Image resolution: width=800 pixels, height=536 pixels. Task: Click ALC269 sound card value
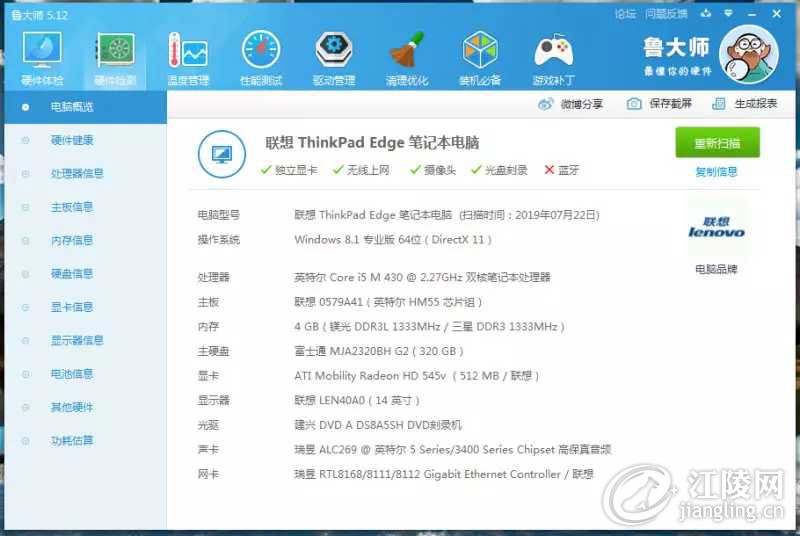coord(453,449)
